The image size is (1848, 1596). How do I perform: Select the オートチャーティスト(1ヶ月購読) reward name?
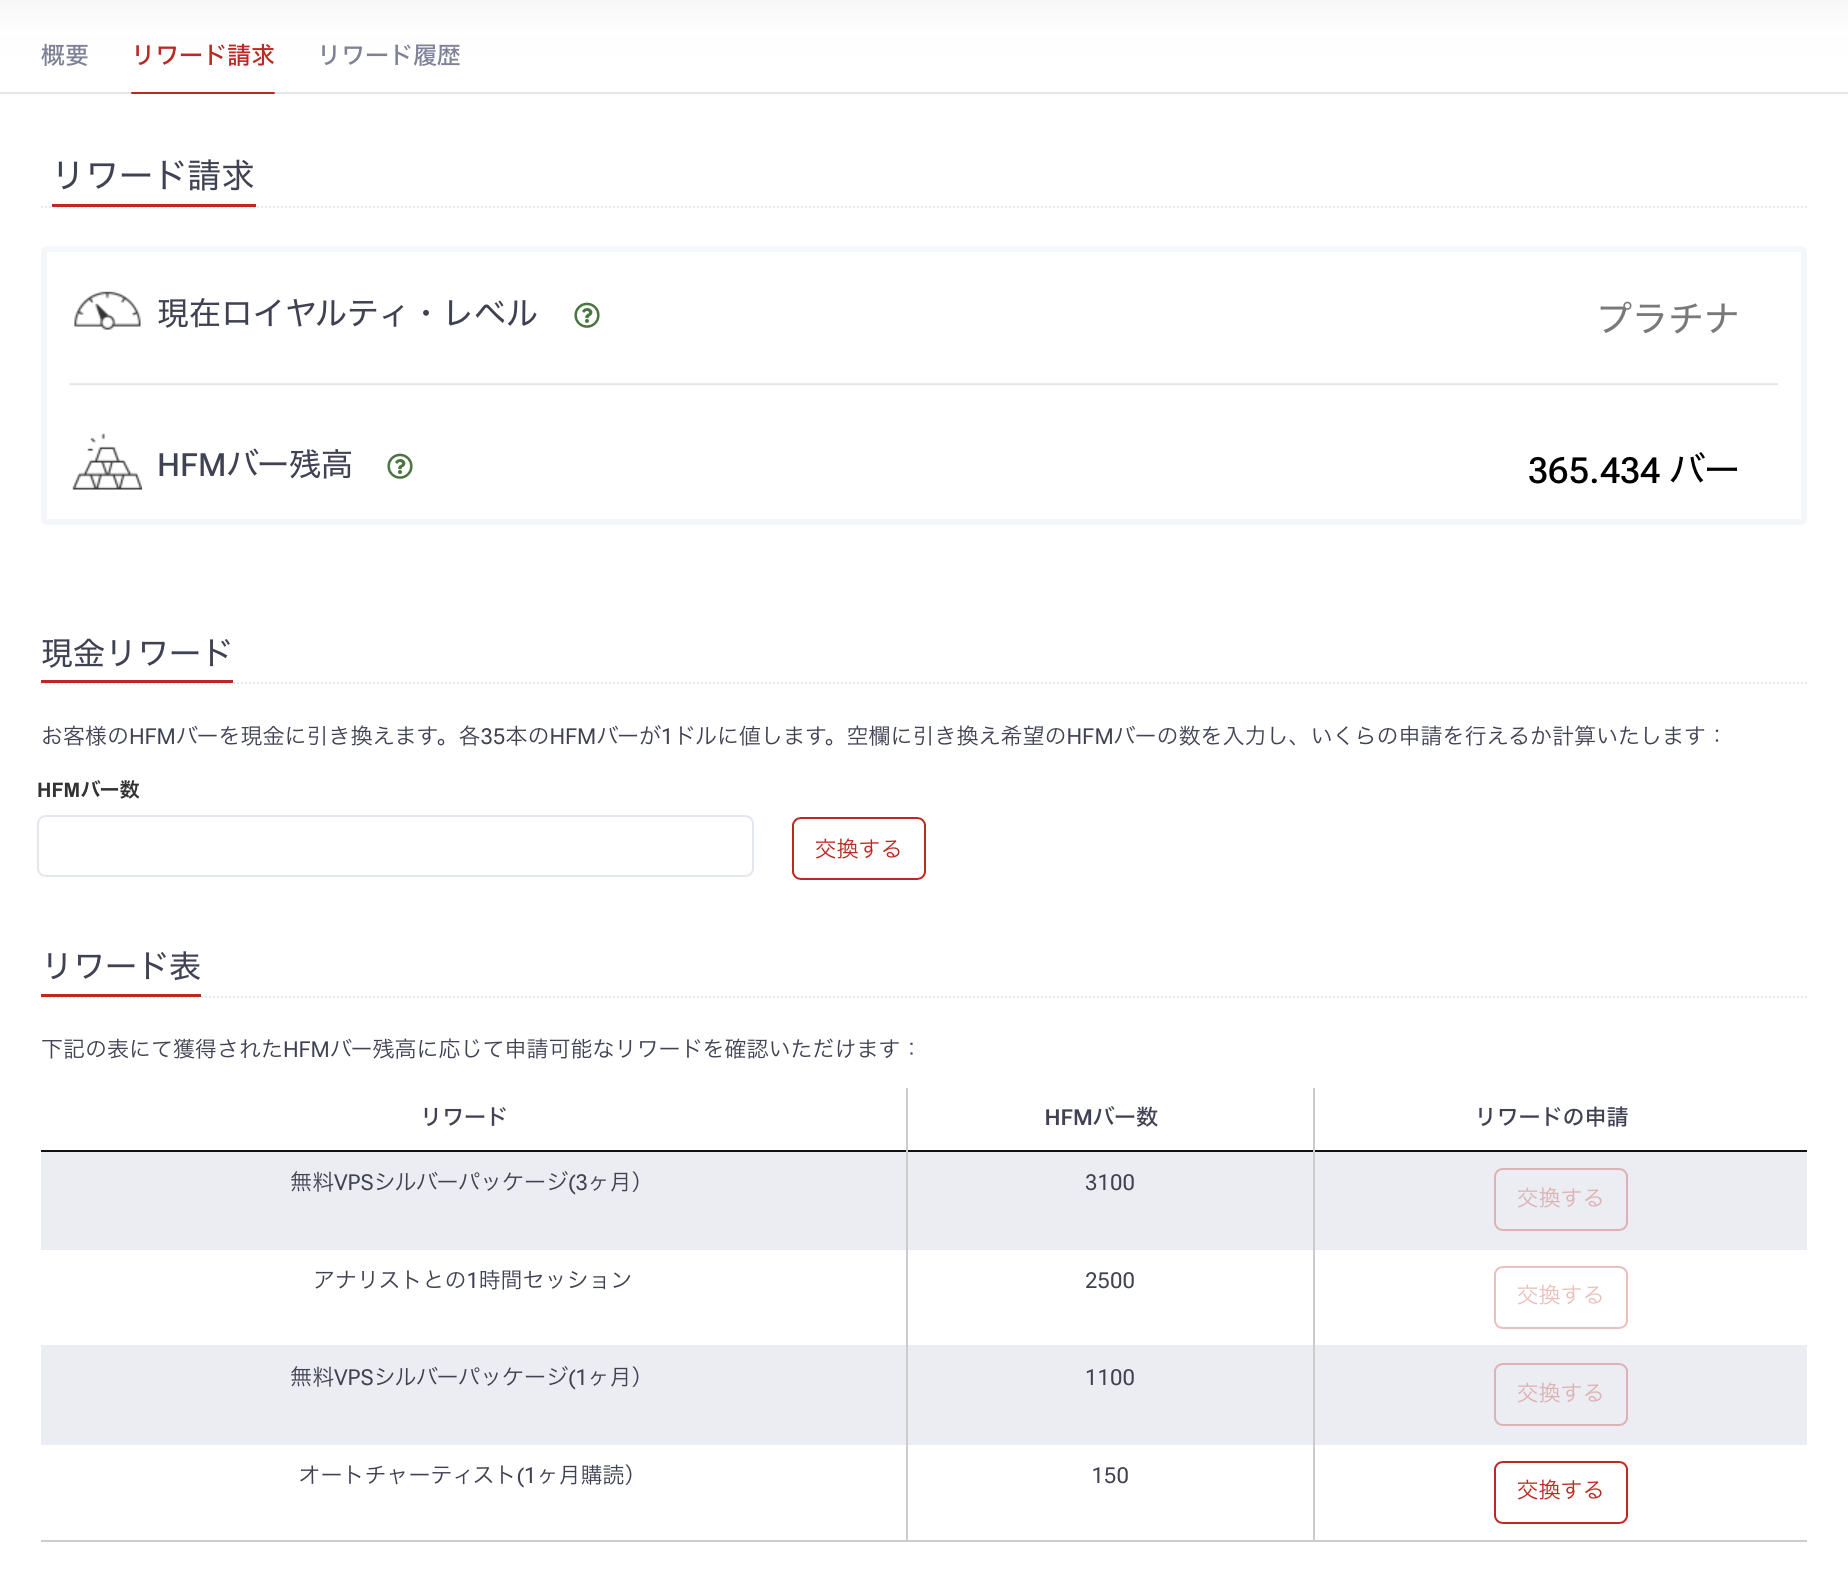pos(465,1475)
